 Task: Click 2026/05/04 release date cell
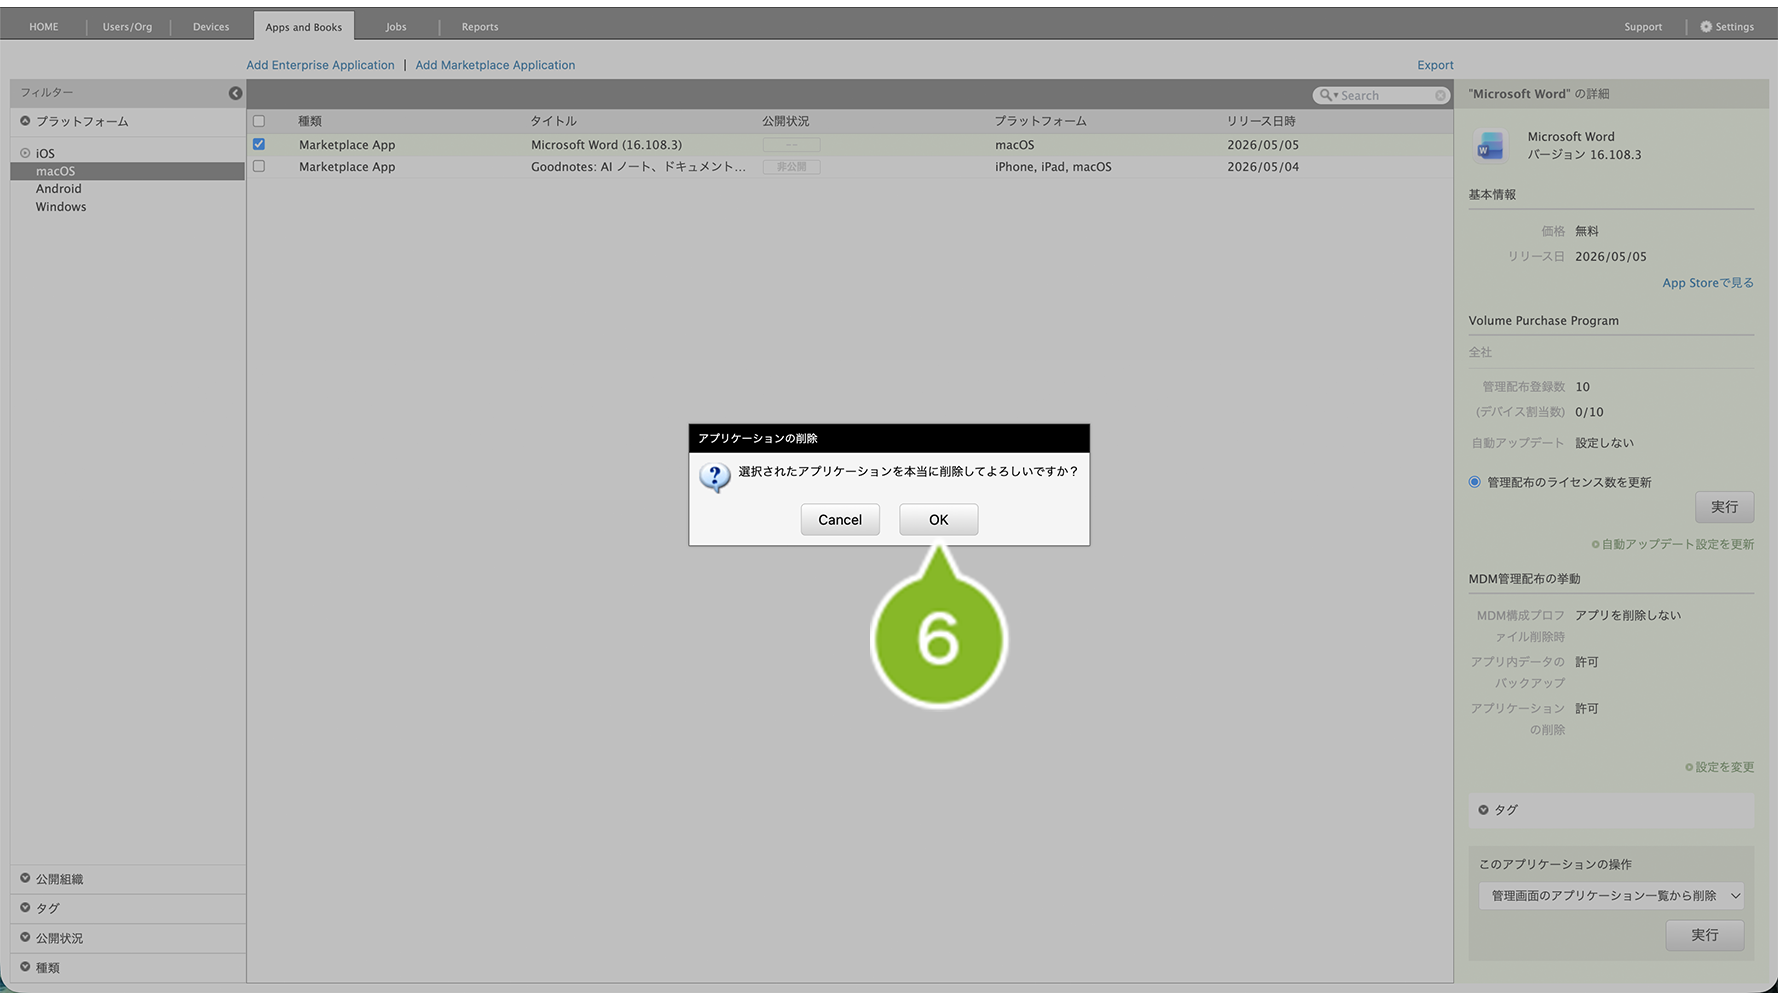[x=1263, y=167]
